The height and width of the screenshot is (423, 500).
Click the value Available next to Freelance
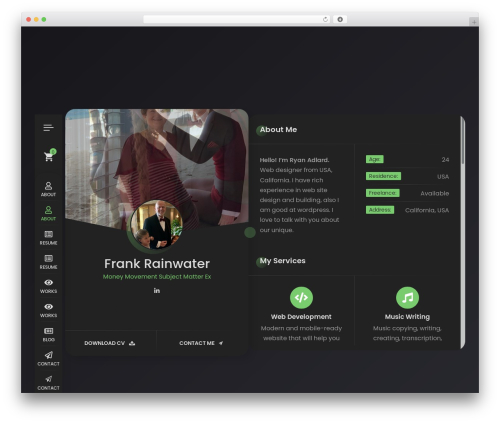[435, 193]
